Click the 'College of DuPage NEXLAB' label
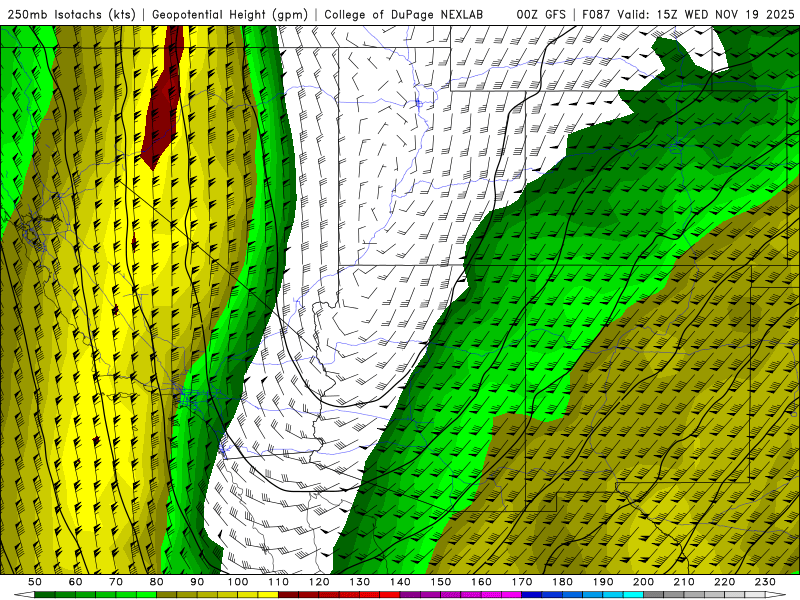The height and width of the screenshot is (600, 800). (x=404, y=15)
